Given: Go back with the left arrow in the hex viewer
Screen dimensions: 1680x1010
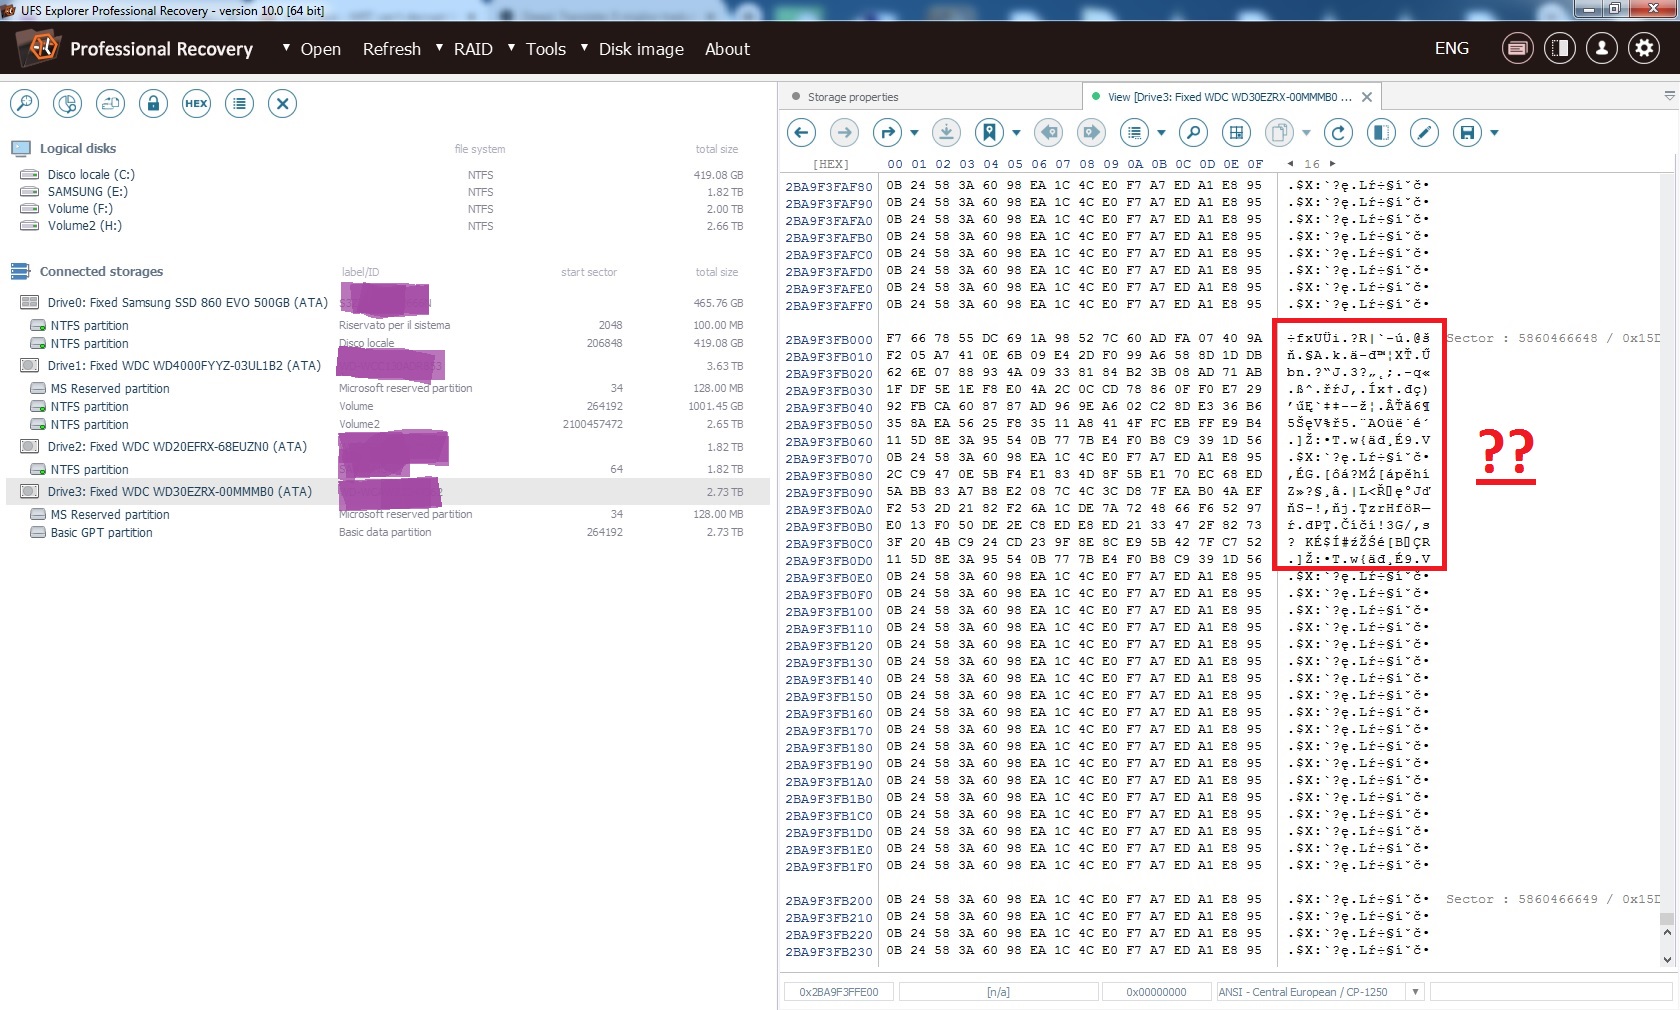Looking at the screenshot, I should (x=802, y=132).
